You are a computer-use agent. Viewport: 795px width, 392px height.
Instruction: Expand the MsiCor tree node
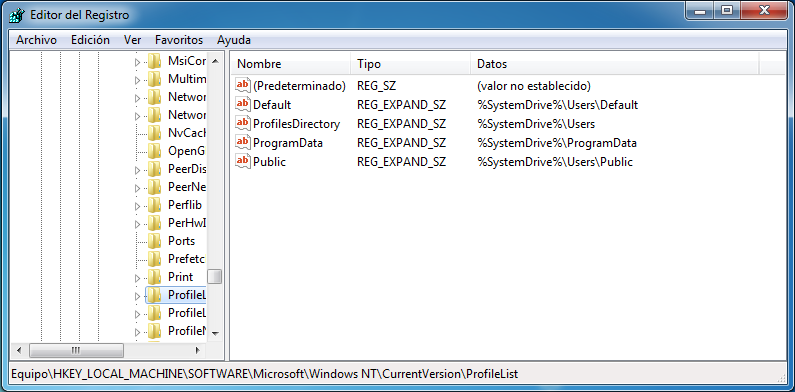pyautogui.click(x=137, y=62)
